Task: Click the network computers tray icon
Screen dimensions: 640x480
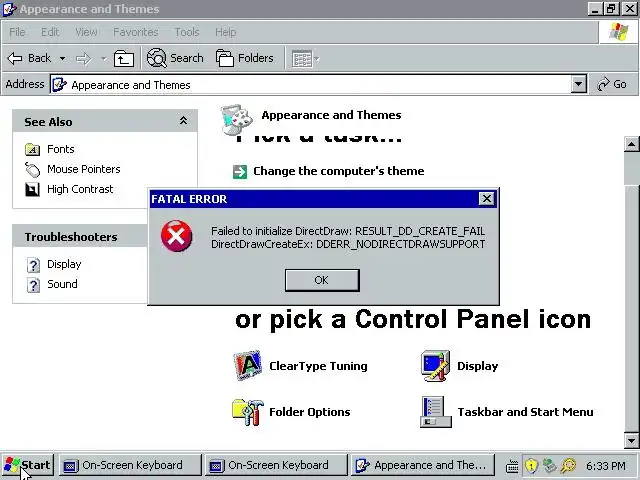Action: tap(550, 465)
